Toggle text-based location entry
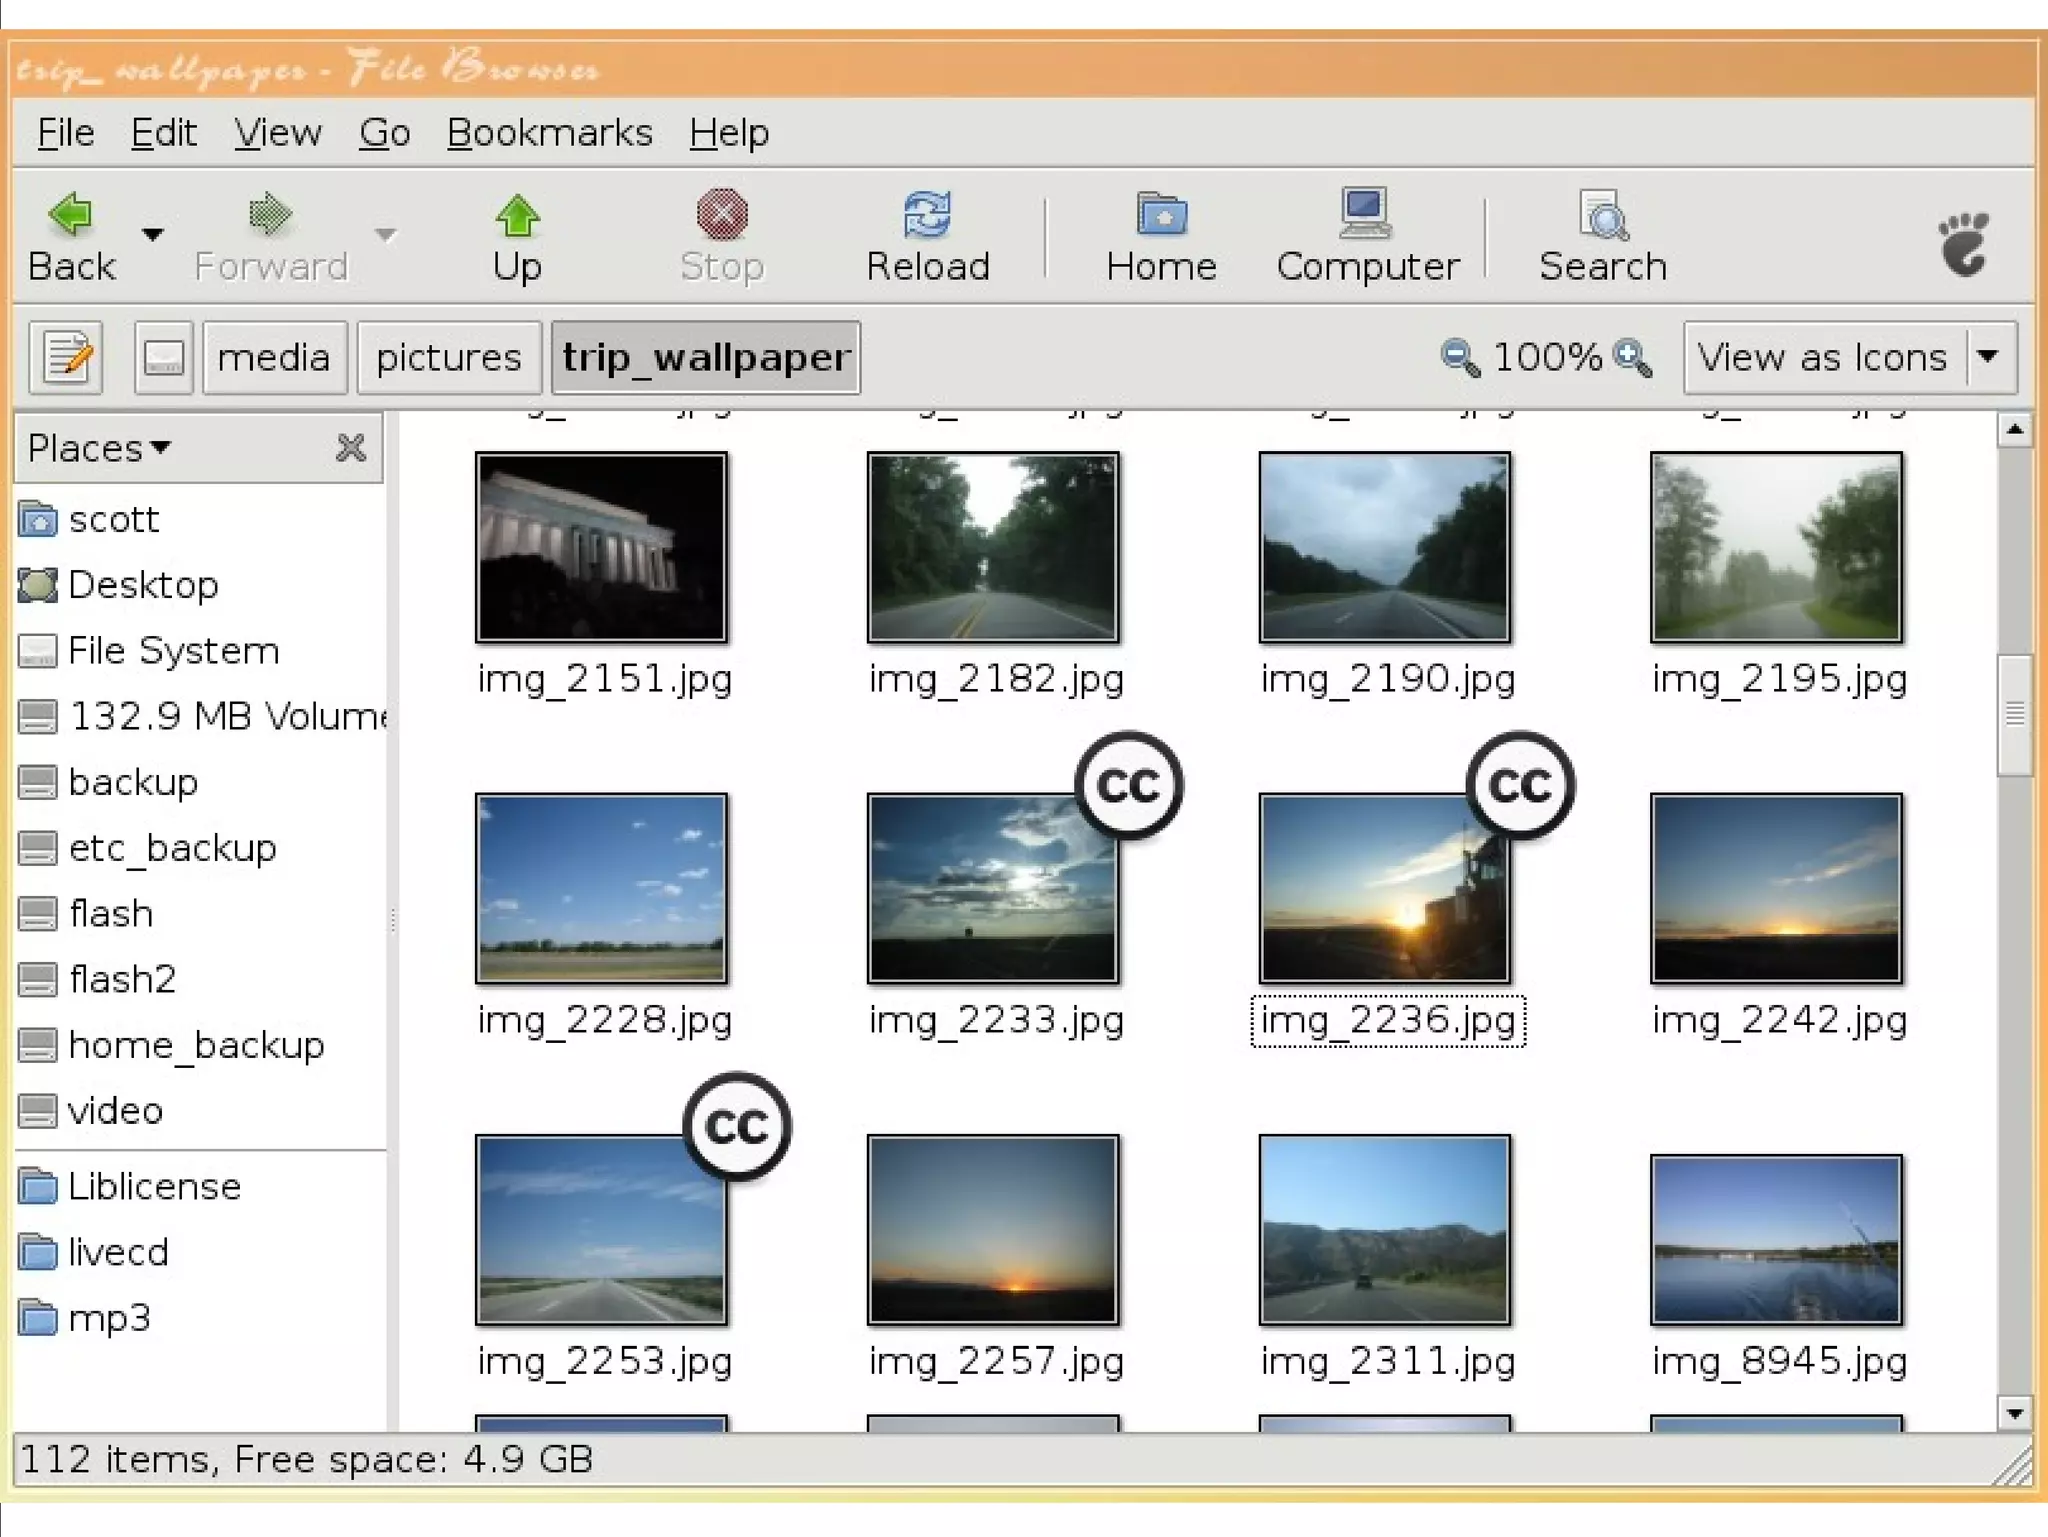This screenshot has height=1537, width=2048. 66,358
